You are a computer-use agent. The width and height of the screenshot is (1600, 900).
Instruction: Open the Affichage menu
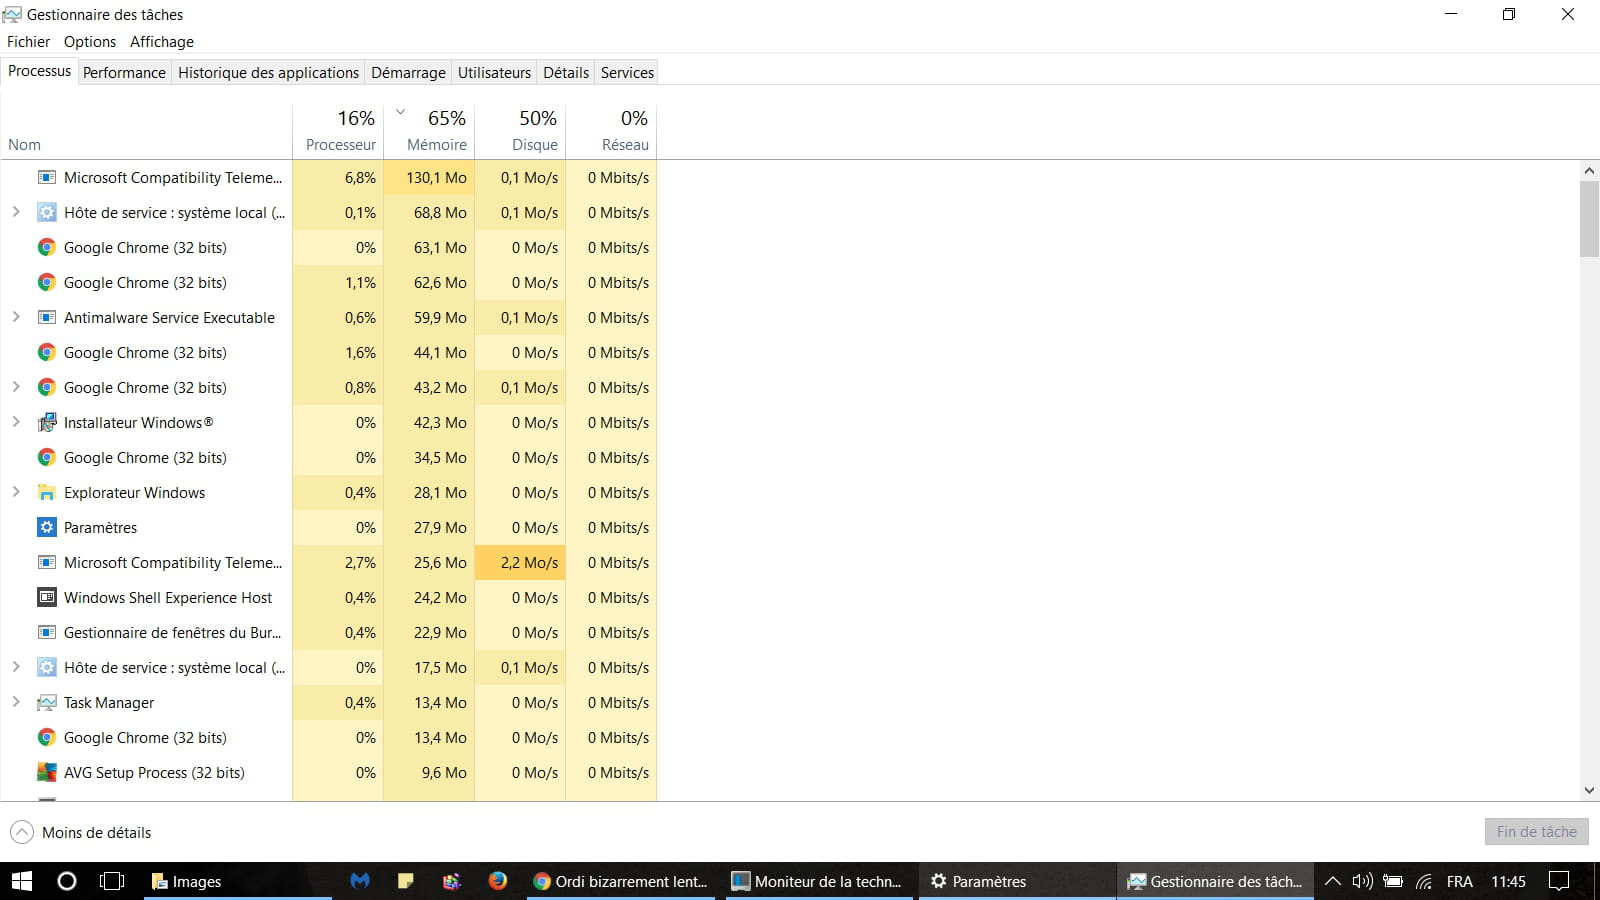[162, 42]
